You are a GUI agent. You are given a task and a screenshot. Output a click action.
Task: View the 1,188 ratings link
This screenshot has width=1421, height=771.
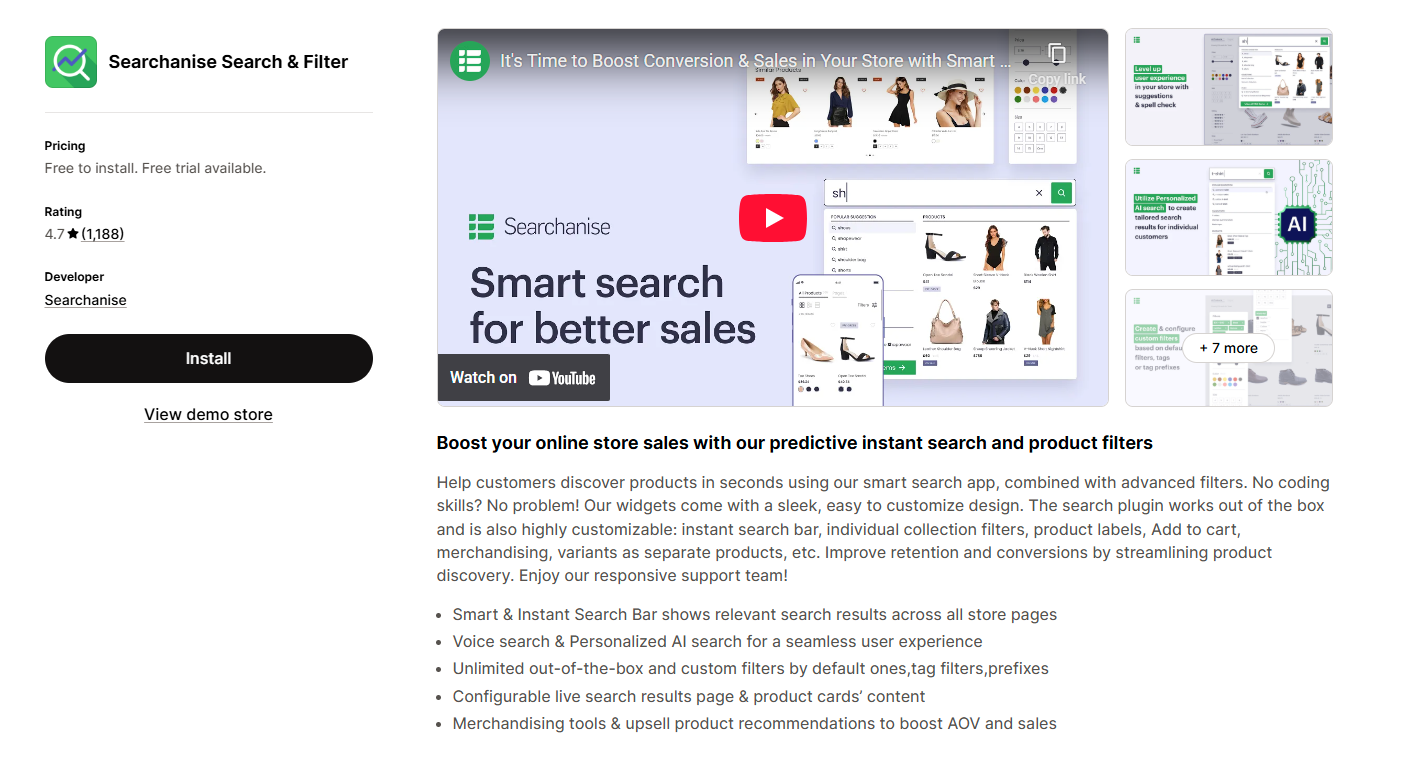[x=104, y=233]
